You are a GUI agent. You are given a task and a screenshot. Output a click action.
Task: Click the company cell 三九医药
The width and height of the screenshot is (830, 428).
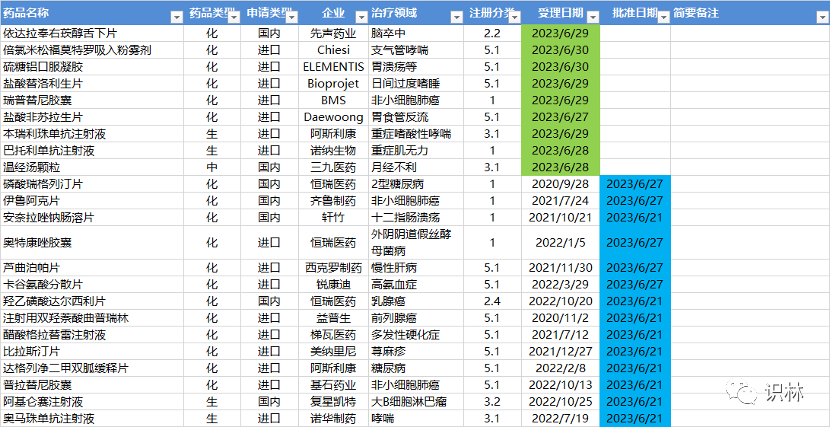(x=333, y=168)
